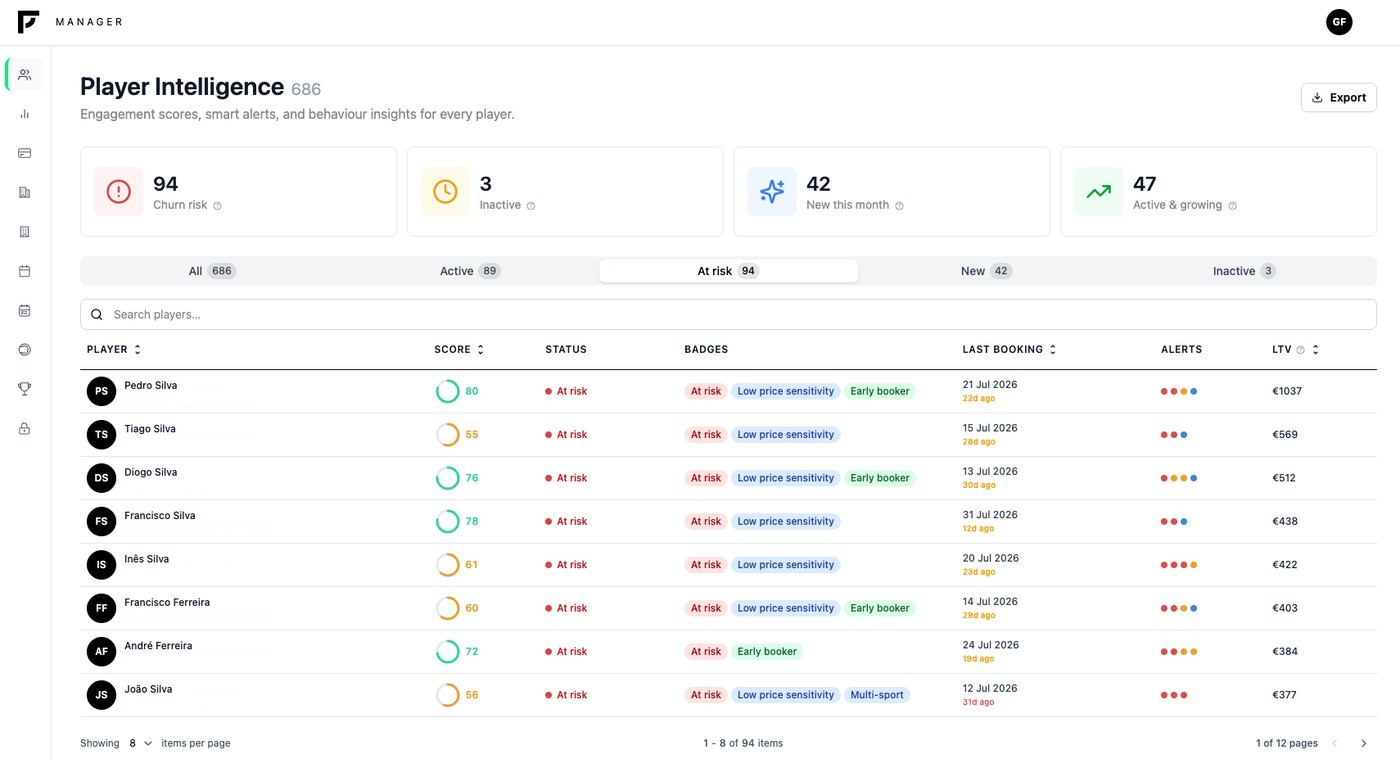Viewport: 1400px width, 760px height.
Task: Click the info icon beside Active & growing
Action: pyautogui.click(x=1232, y=206)
